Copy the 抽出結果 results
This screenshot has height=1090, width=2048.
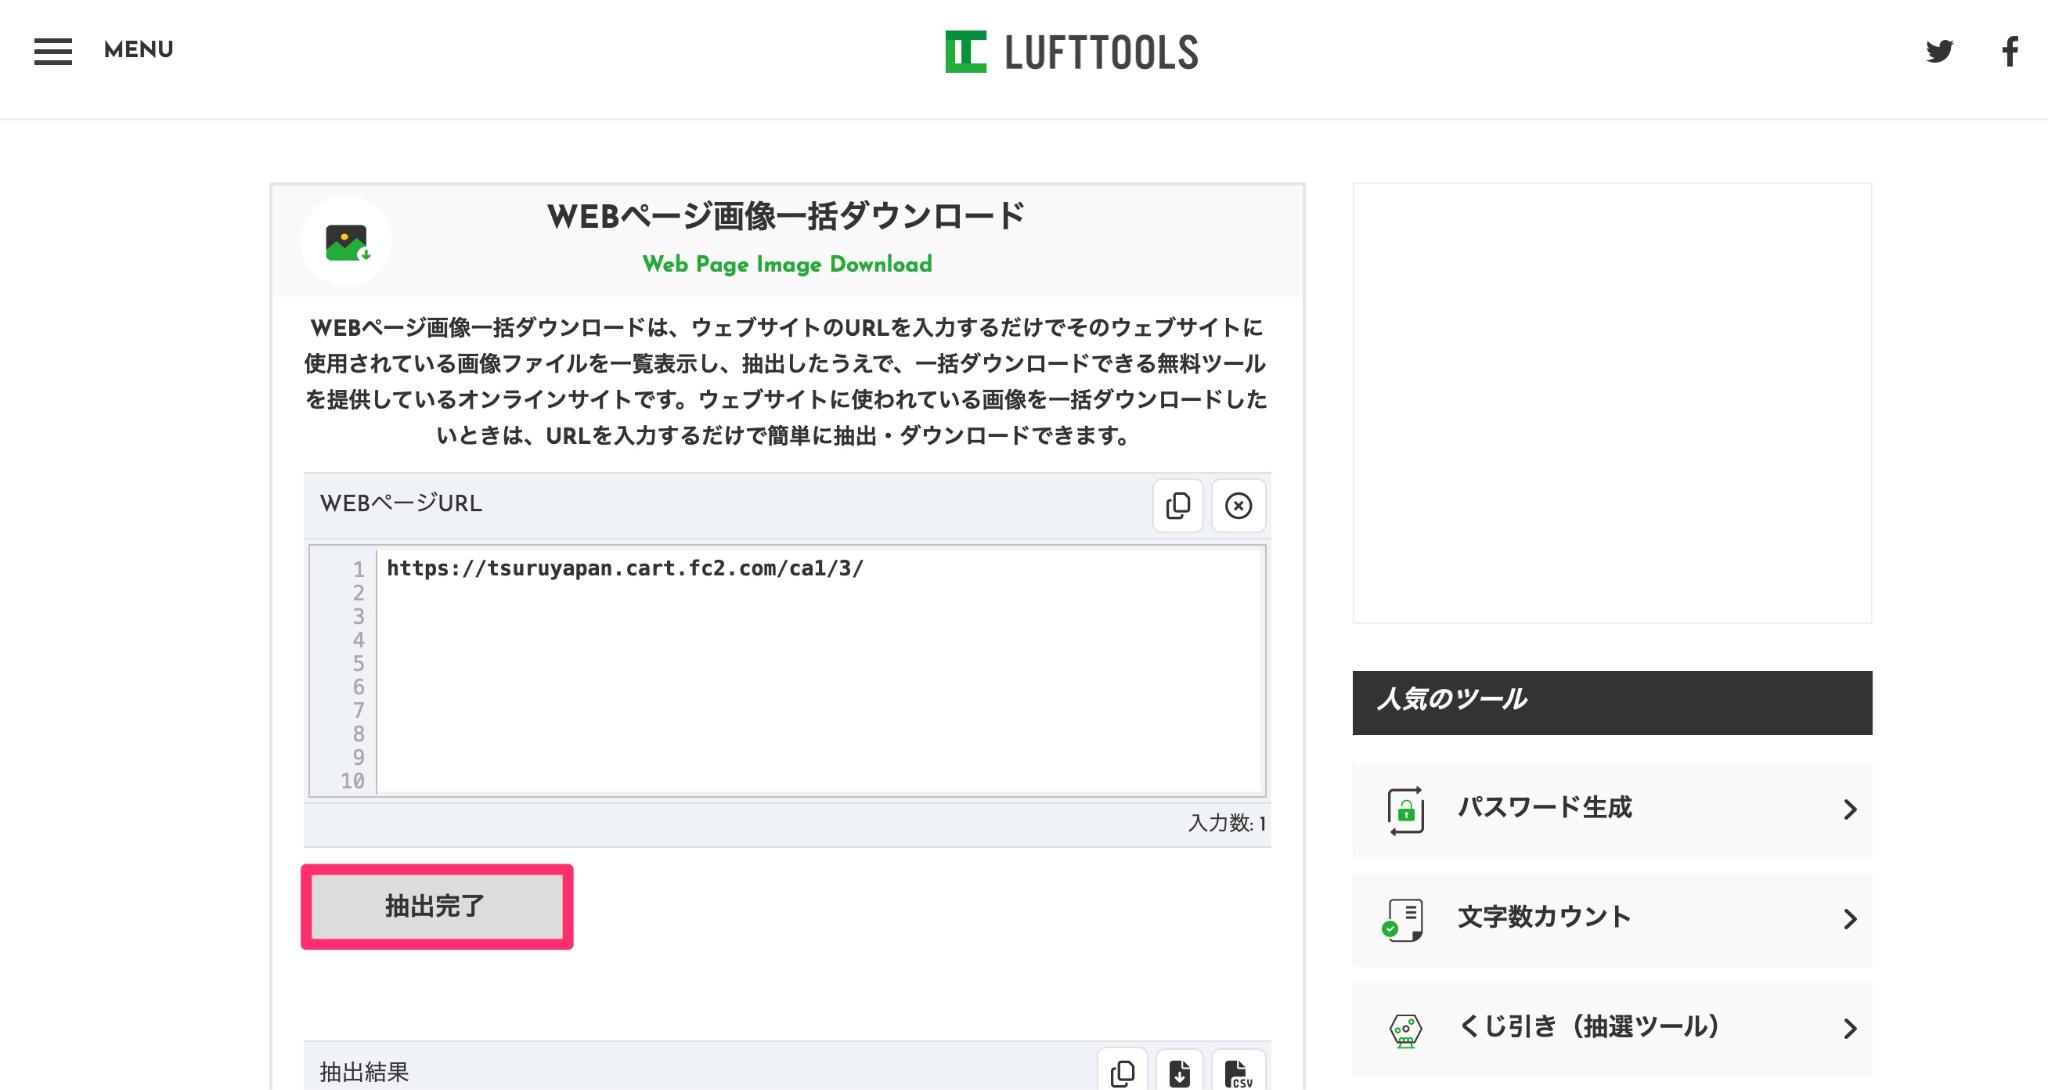(x=1122, y=1072)
